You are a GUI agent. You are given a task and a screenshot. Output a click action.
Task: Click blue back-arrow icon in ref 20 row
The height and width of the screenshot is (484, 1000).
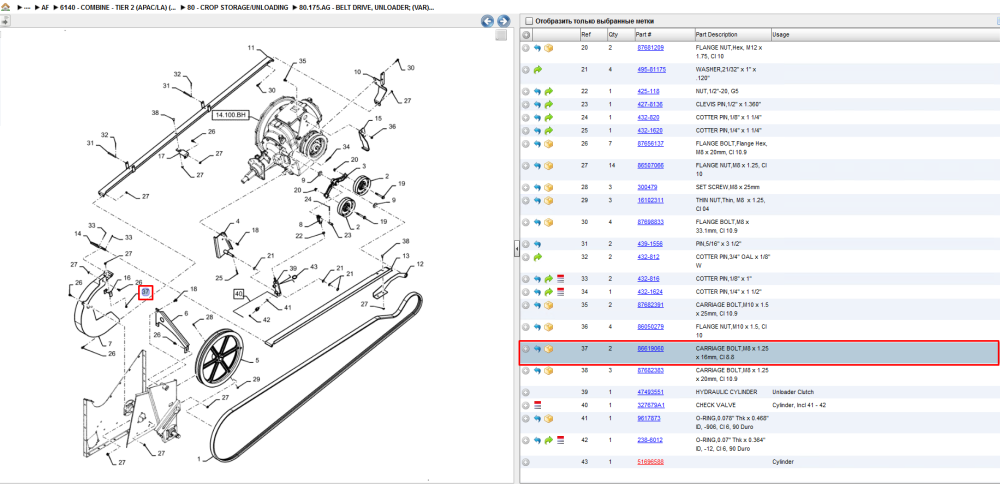tap(538, 48)
